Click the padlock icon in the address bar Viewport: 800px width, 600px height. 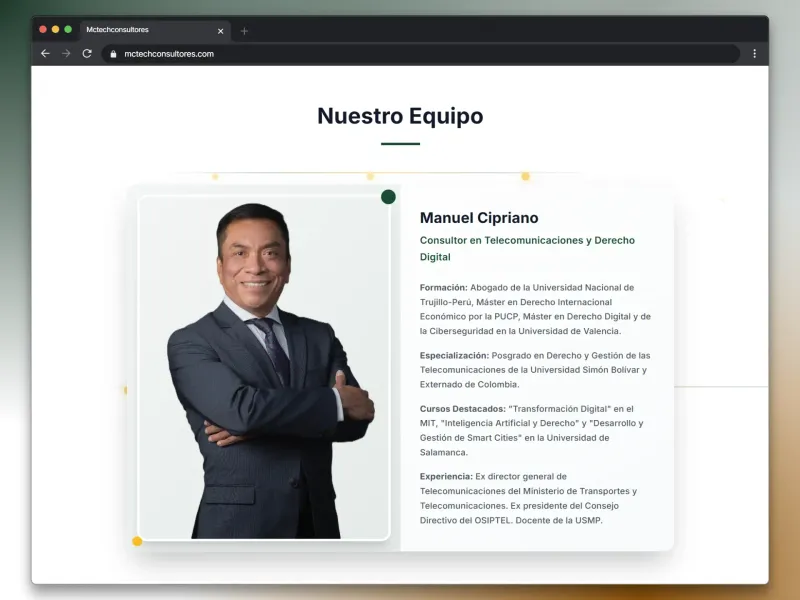click(x=111, y=54)
